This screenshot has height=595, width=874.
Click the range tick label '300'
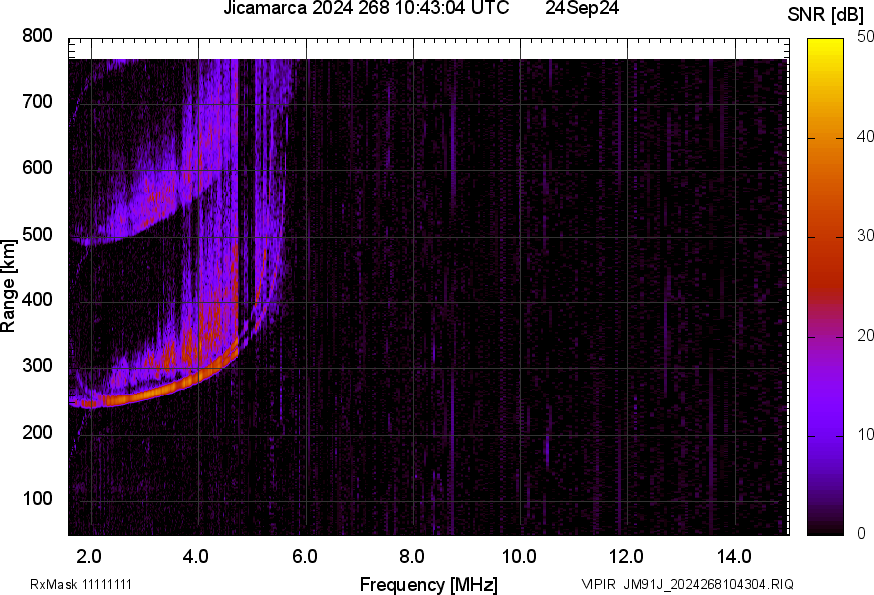(x=37, y=366)
